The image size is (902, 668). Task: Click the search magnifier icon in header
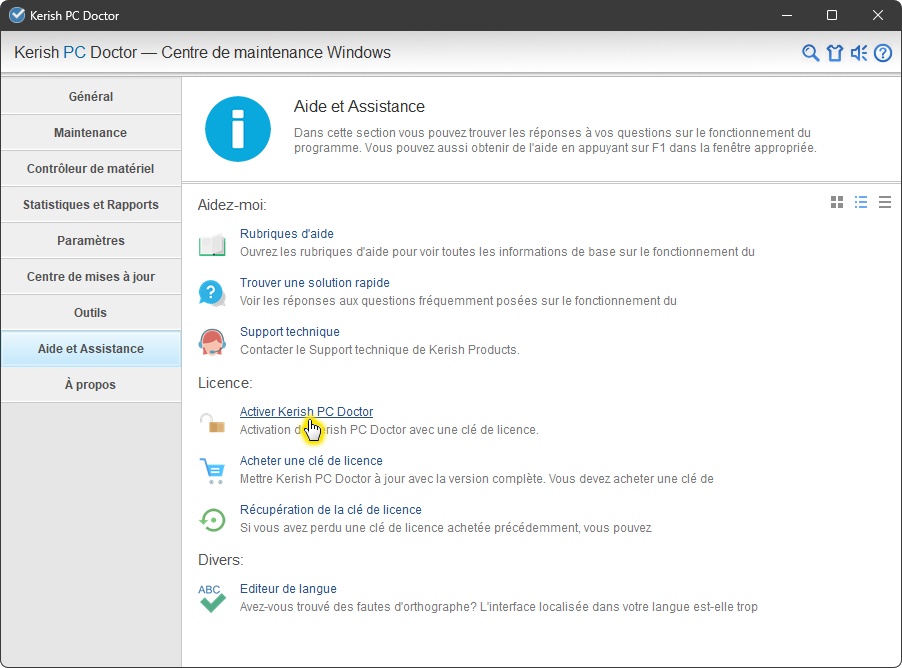[811, 53]
